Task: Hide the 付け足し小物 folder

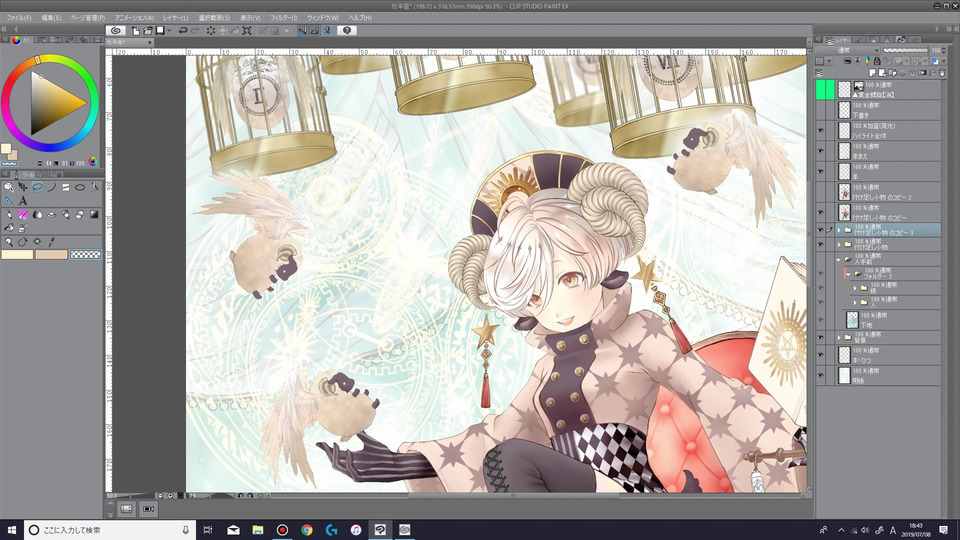Action: pos(820,244)
